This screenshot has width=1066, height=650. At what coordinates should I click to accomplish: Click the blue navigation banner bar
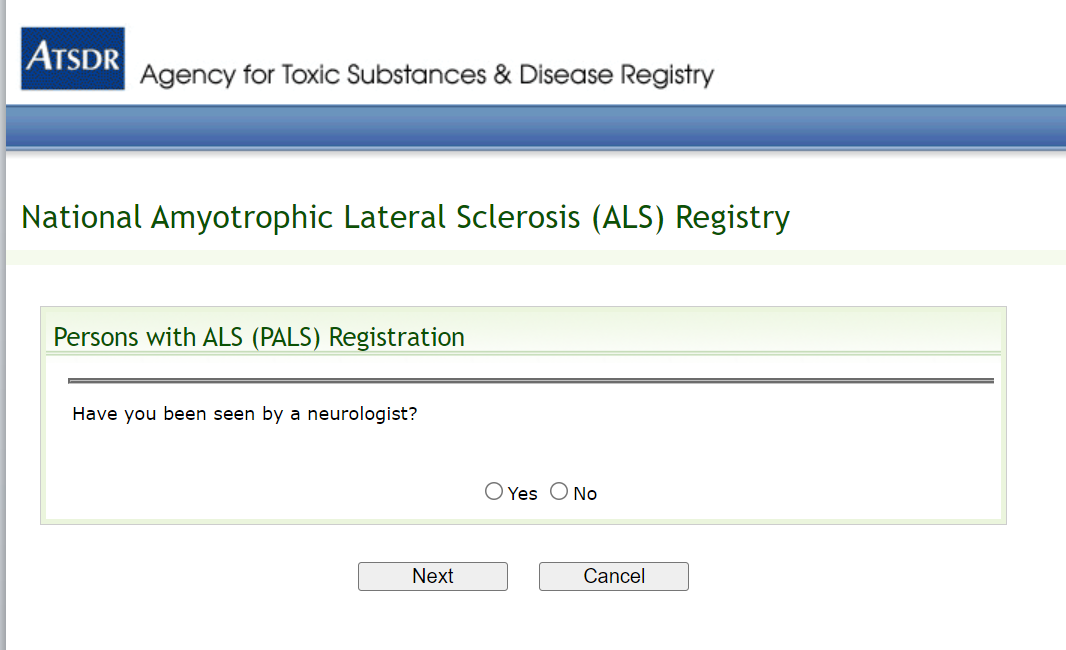[535, 127]
